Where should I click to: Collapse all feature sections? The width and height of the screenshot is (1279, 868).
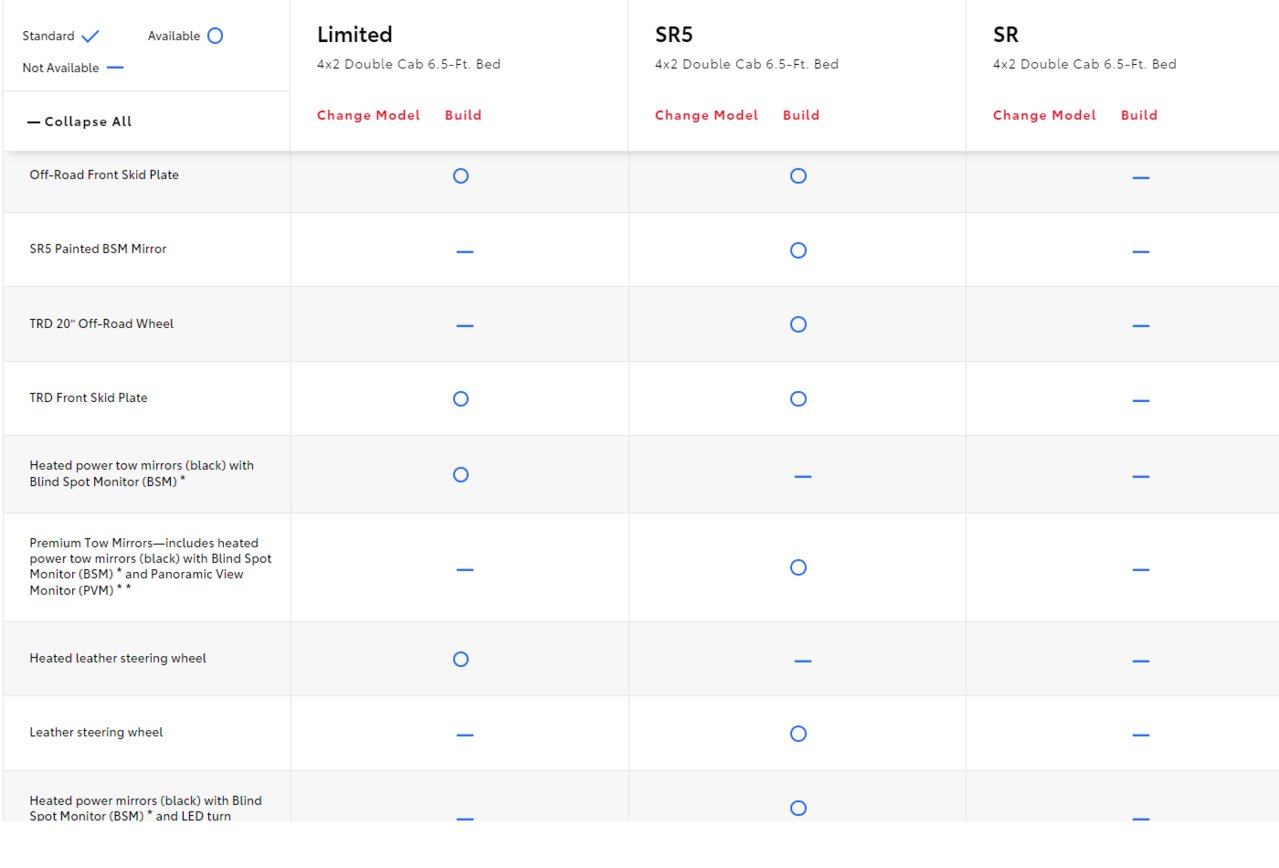pos(80,122)
